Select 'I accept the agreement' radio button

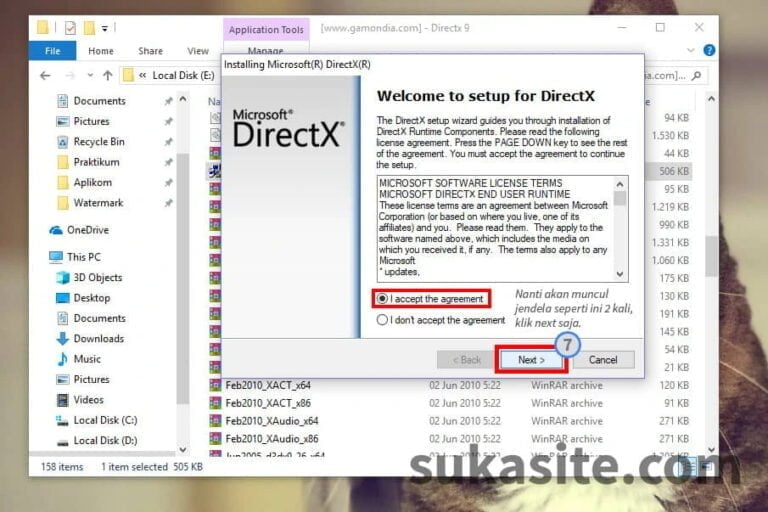[382, 298]
